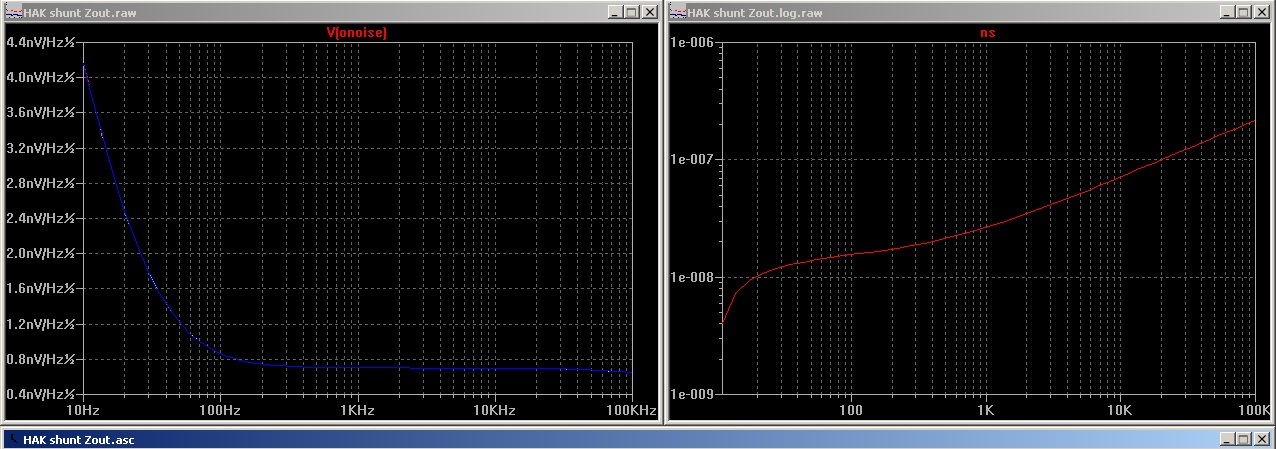Click the 2.0nV/Hz½ axis label

click(40, 253)
